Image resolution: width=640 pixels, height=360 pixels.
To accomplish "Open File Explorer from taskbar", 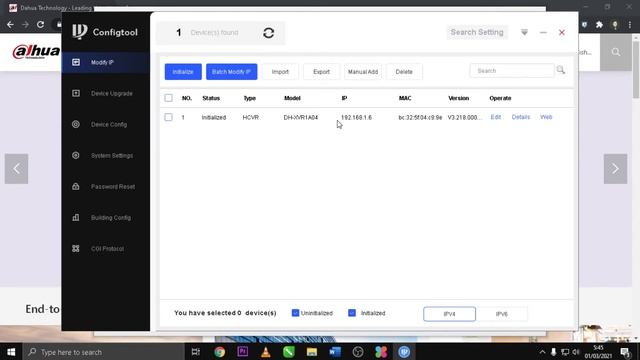I will click(x=312, y=352).
